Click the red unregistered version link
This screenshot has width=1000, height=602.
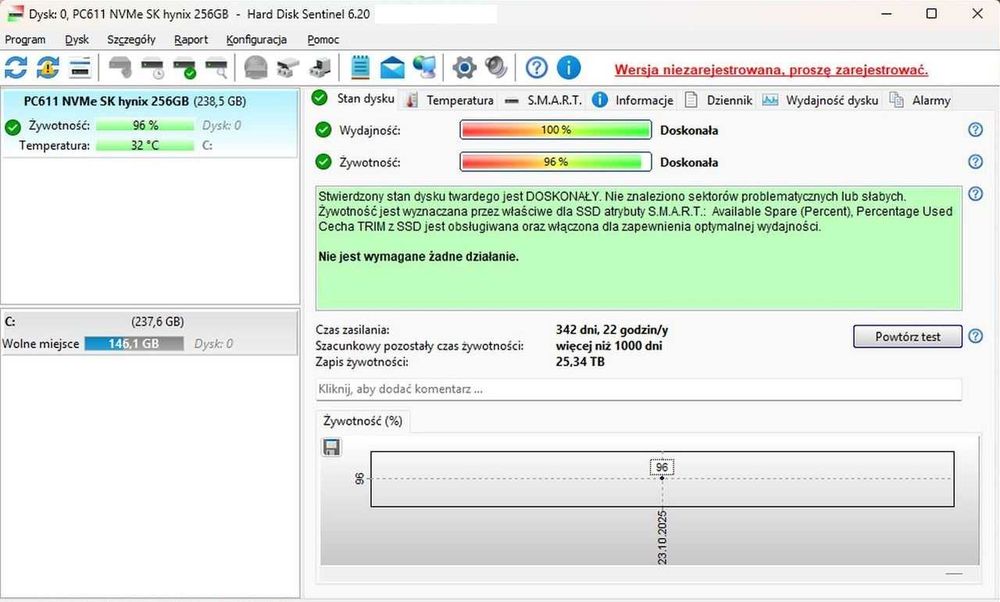[771, 70]
